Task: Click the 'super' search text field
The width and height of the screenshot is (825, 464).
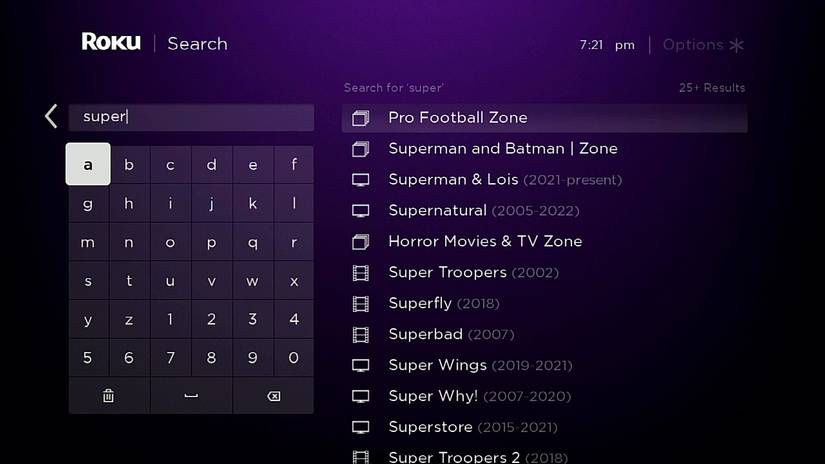Action: coord(191,117)
